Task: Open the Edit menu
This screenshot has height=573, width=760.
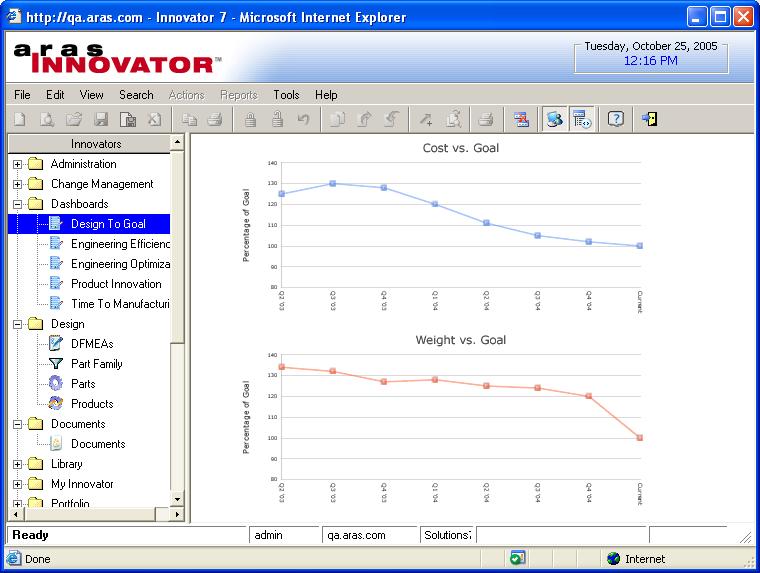Action: (x=55, y=95)
